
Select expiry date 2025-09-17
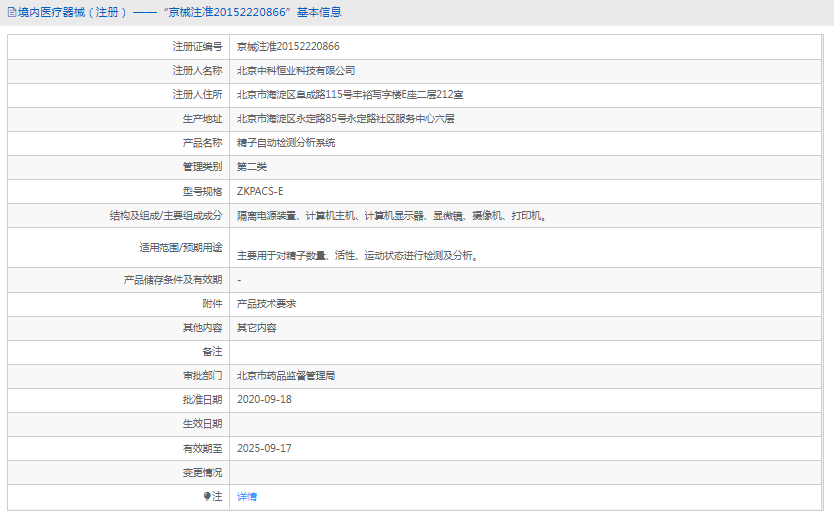(264, 448)
